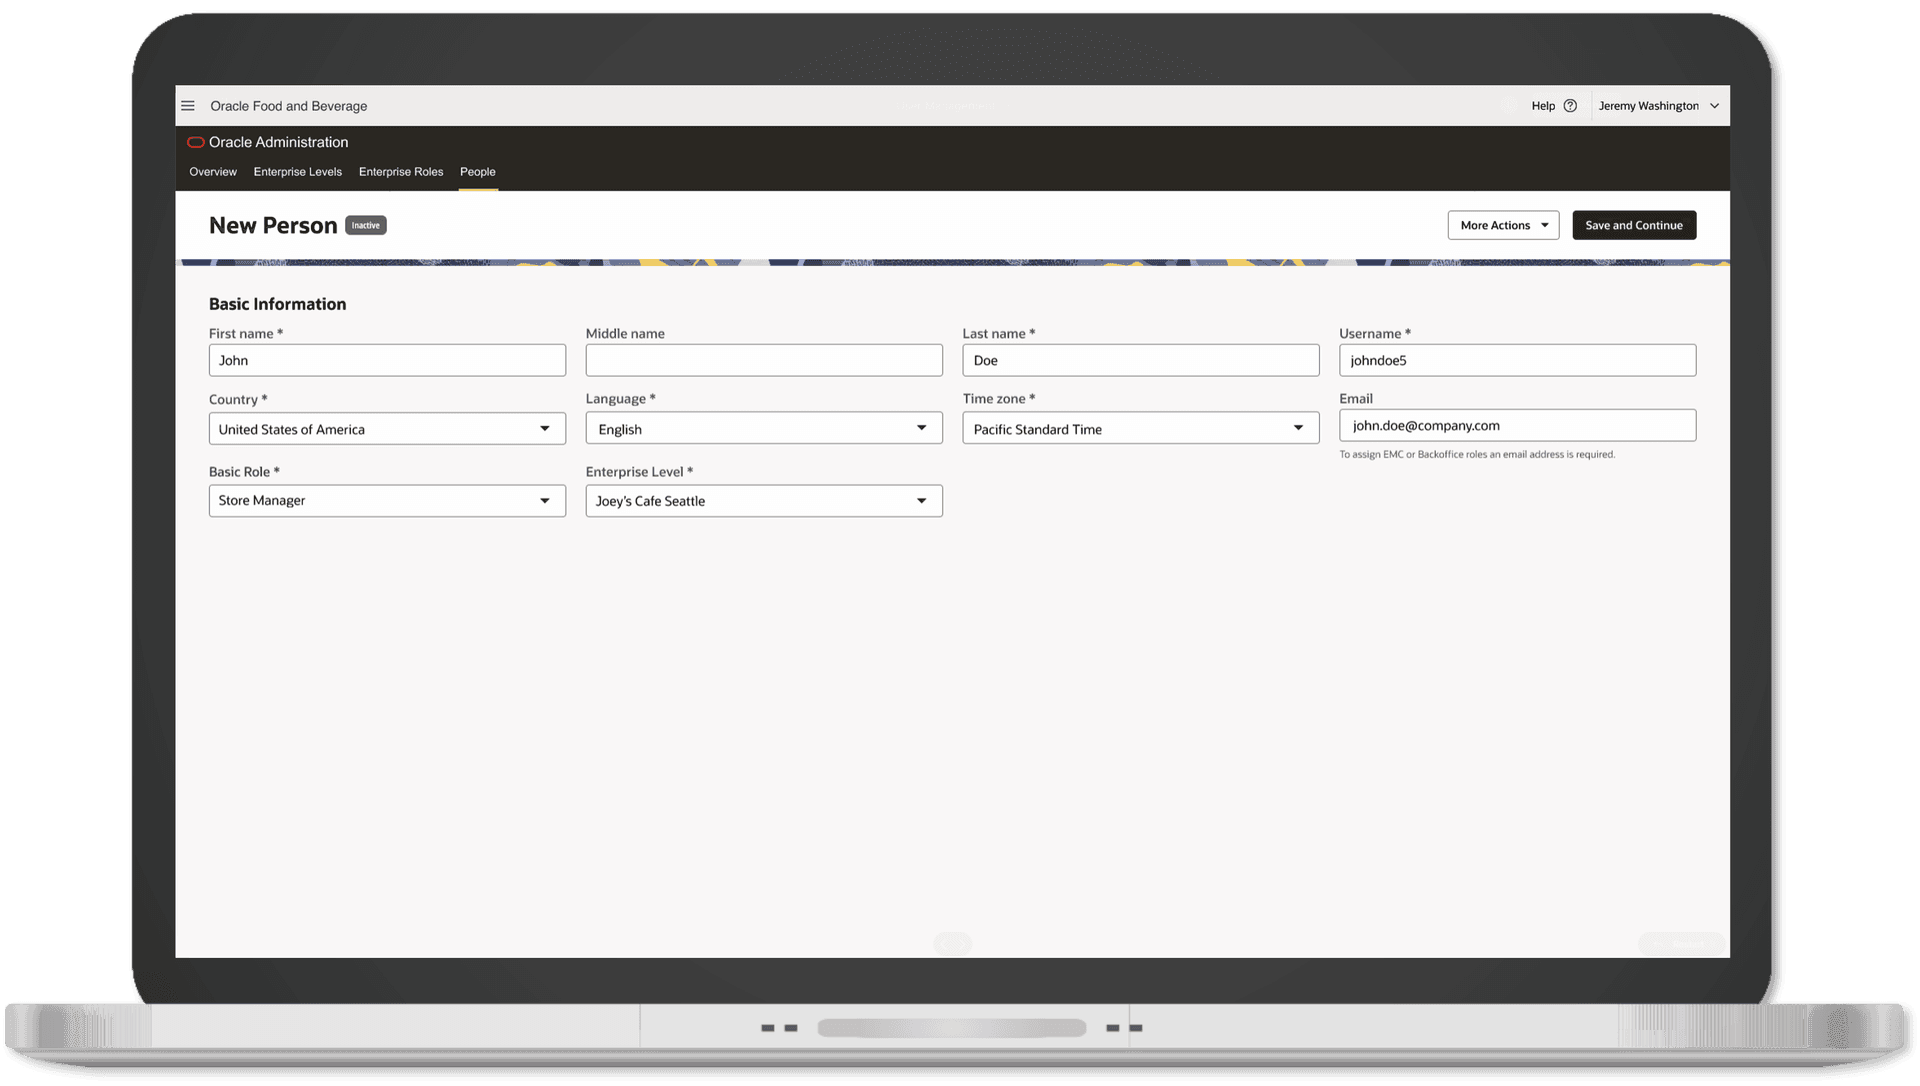The width and height of the screenshot is (1920, 1086).
Task: Switch to the Enterprise Levels tab
Action: (298, 172)
